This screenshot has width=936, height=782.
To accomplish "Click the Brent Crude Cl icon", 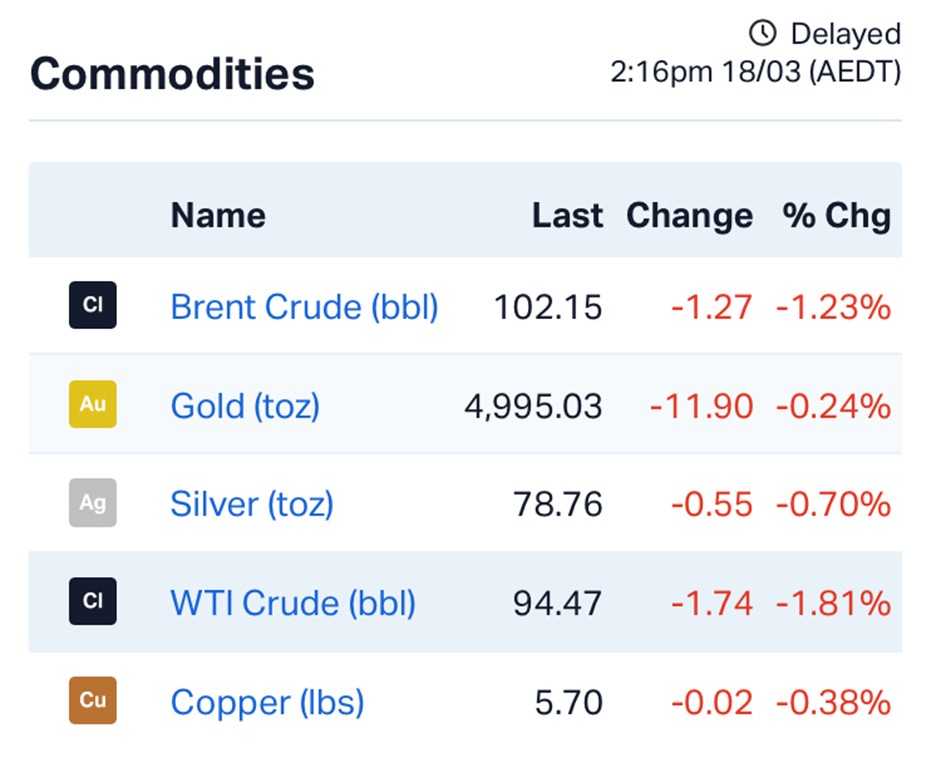I will tap(92, 306).
